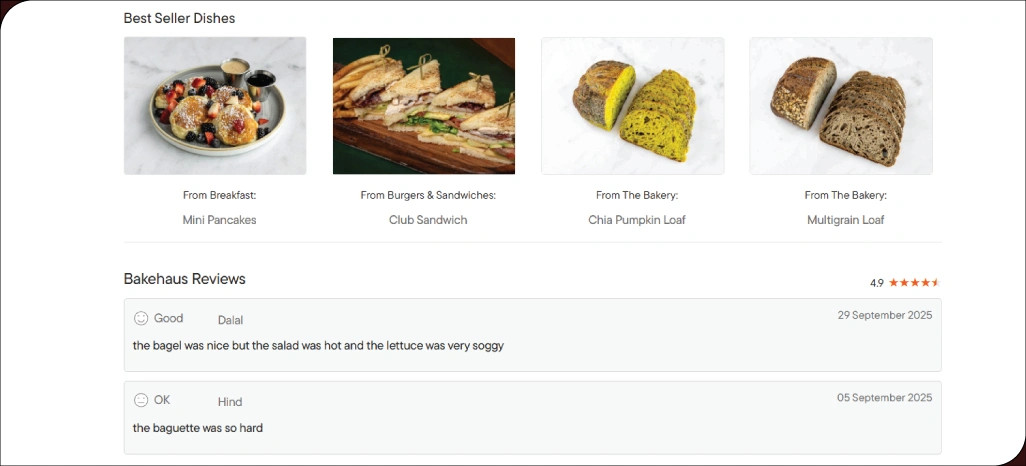
Task: Click the 4.9 rating score
Action: pos(877,283)
